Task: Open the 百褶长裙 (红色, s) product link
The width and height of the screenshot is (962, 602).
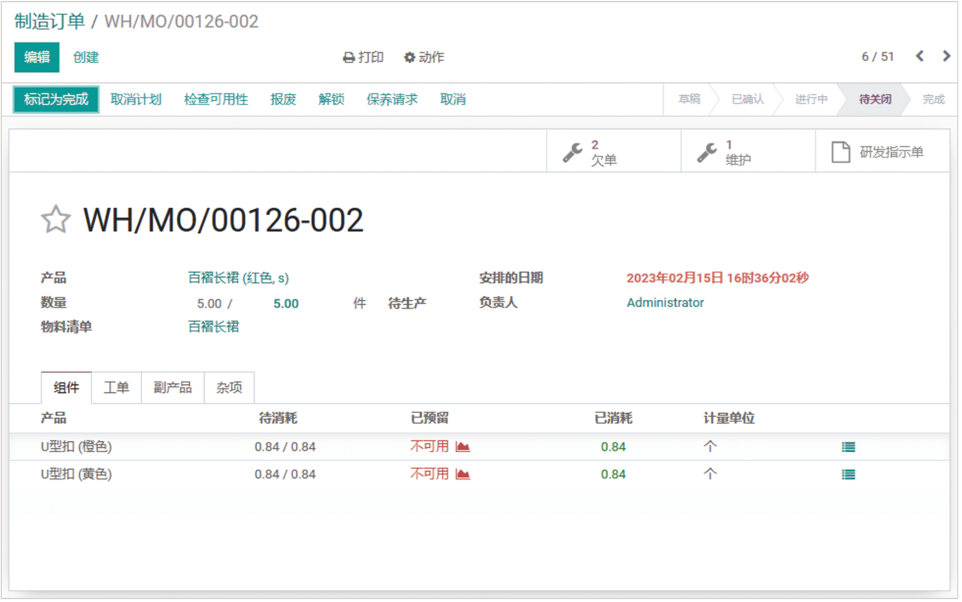Action: point(238,278)
